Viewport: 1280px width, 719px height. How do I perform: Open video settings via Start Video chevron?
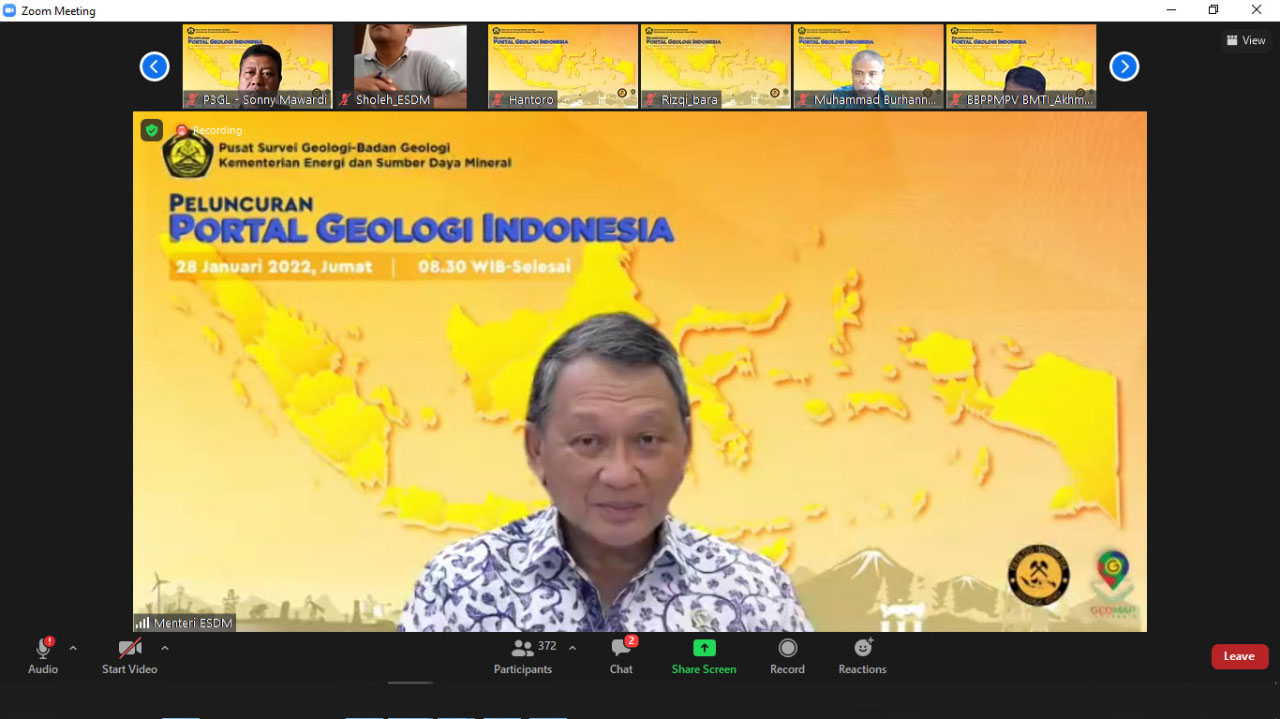(x=165, y=647)
